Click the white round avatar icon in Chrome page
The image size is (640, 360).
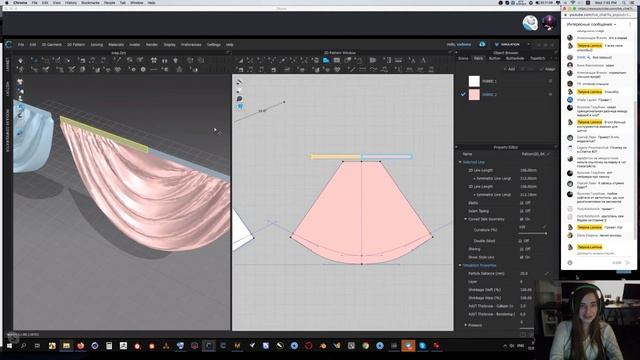coord(530,23)
